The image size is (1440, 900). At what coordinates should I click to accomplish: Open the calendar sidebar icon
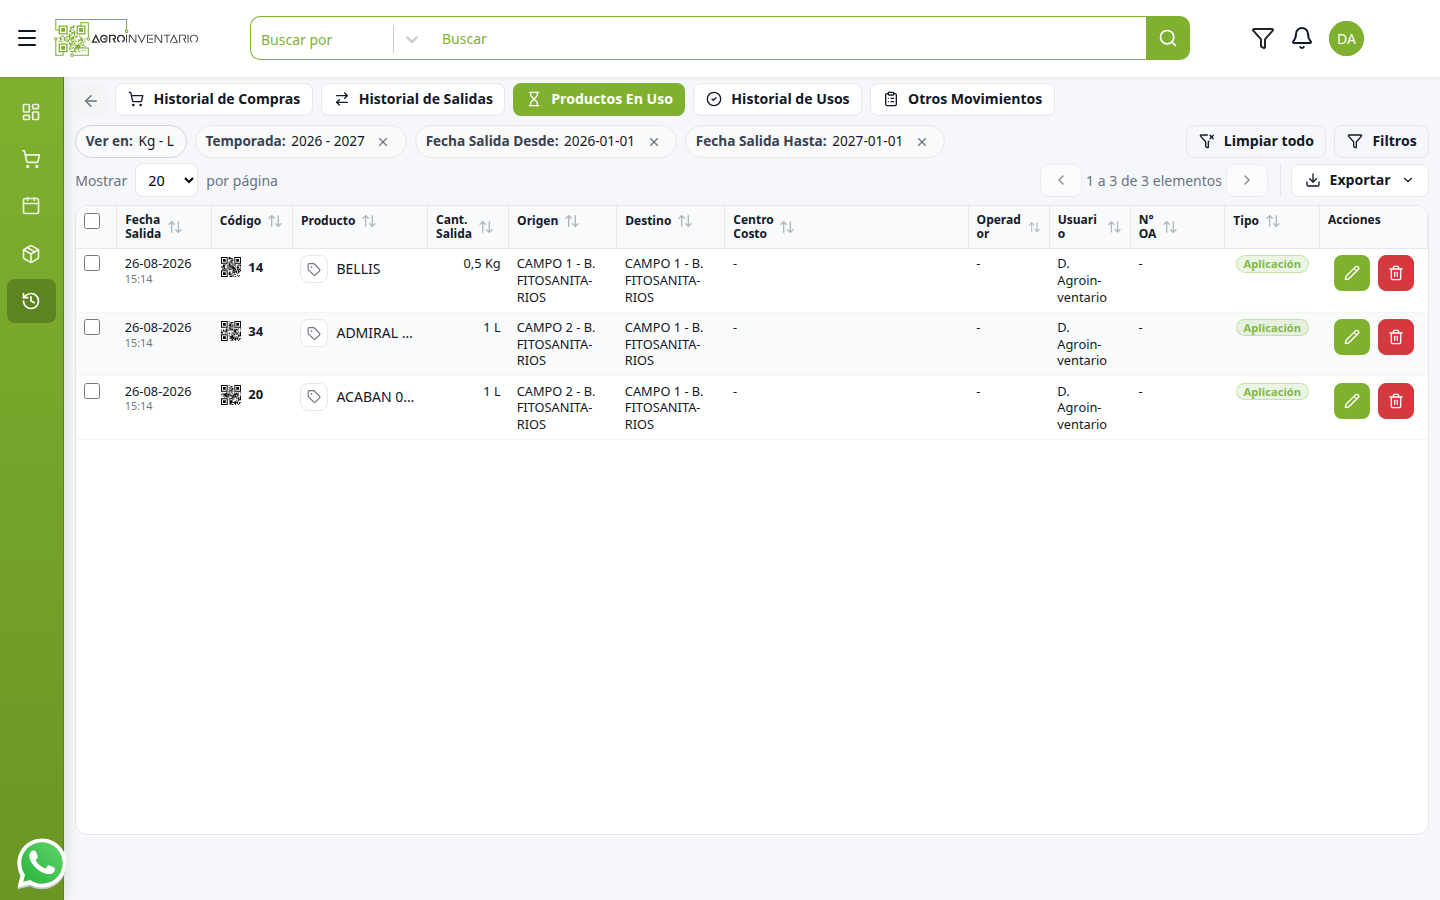click(31, 206)
